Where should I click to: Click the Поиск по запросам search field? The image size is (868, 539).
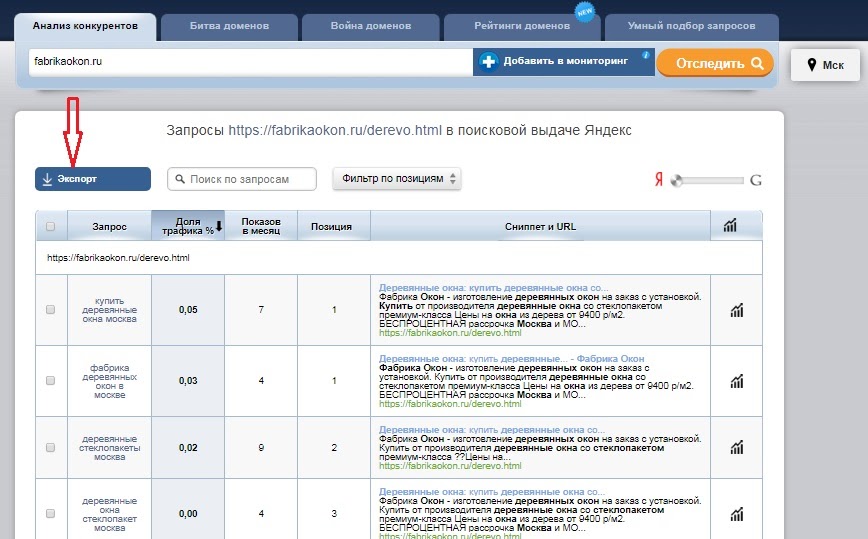pyautogui.click(x=242, y=179)
